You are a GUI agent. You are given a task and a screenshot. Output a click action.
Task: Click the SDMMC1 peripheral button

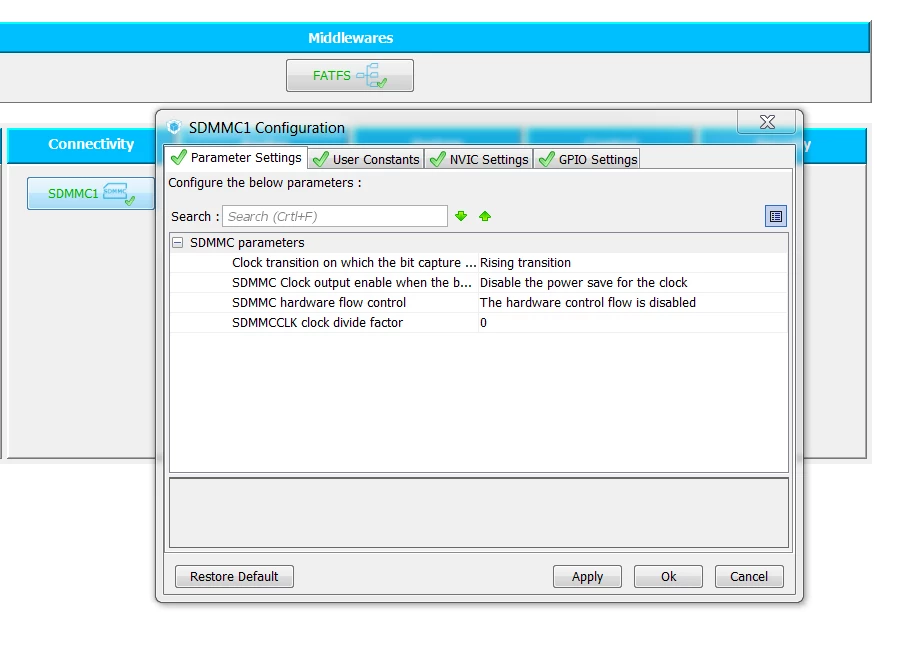90,194
